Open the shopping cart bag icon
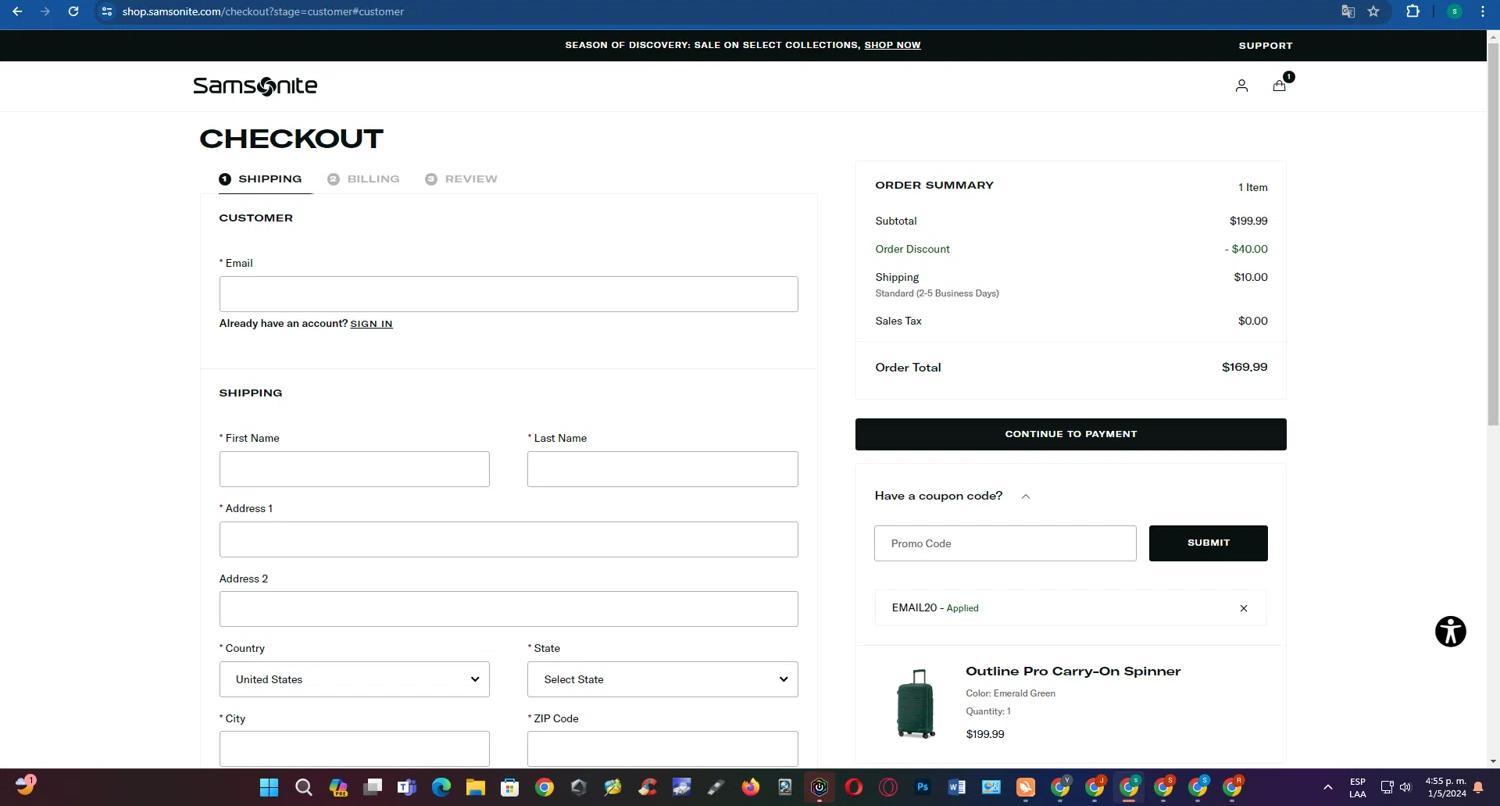 [x=1279, y=85]
